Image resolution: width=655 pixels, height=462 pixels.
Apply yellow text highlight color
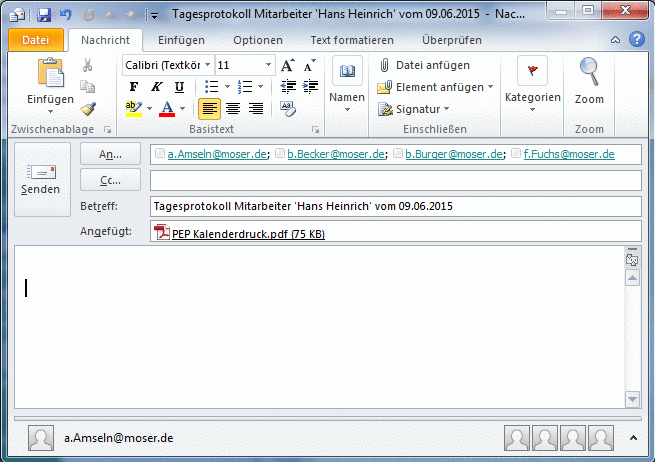134,109
